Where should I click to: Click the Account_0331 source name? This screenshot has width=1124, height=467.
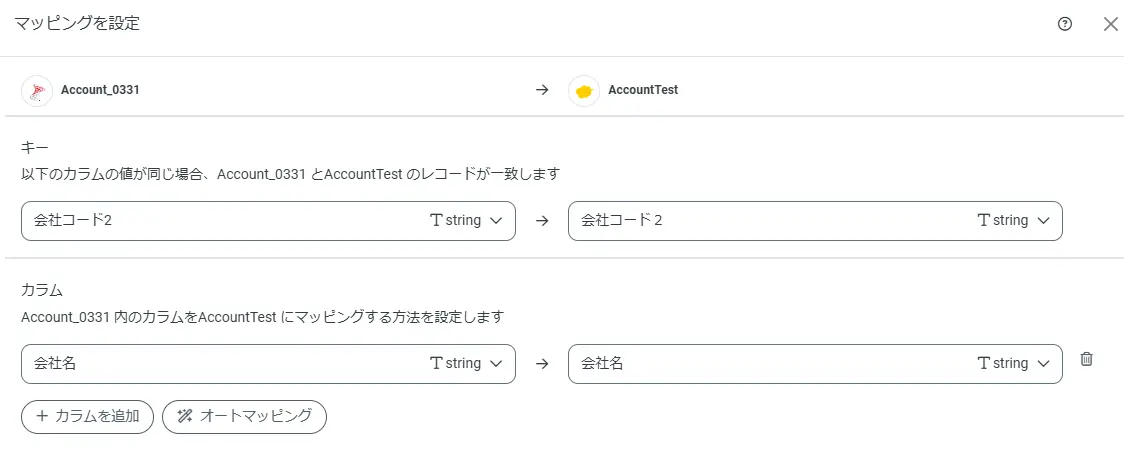[100, 90]
